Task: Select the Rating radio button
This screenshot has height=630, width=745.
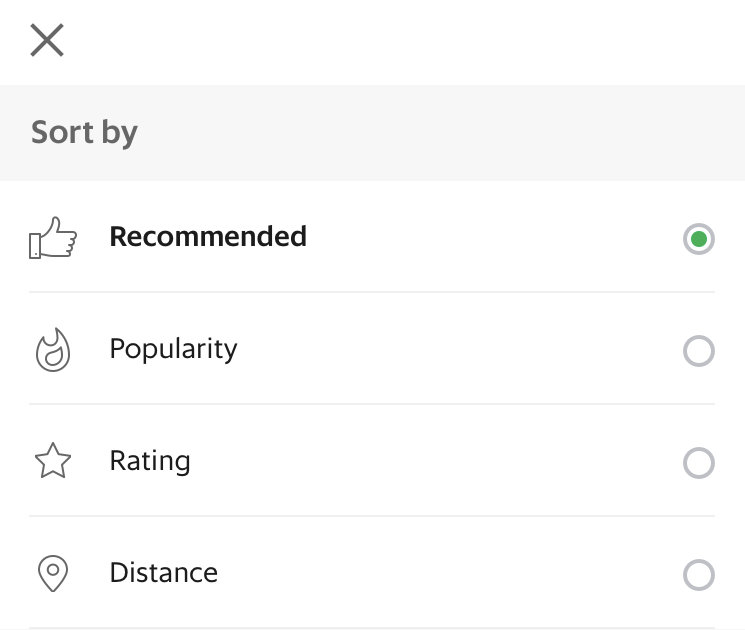Action: coord(698,463)
